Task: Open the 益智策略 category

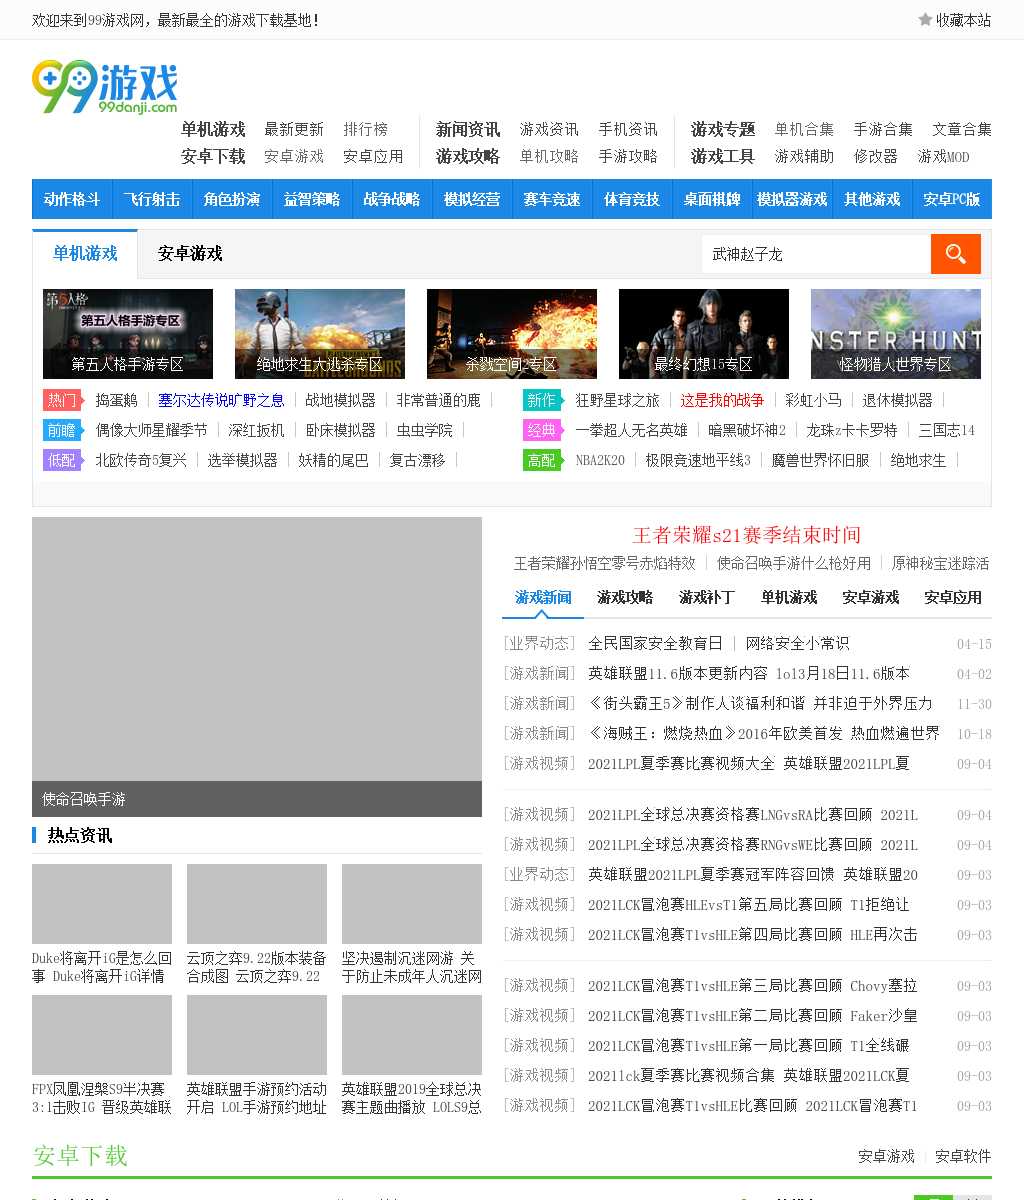Action: [312, 199]
